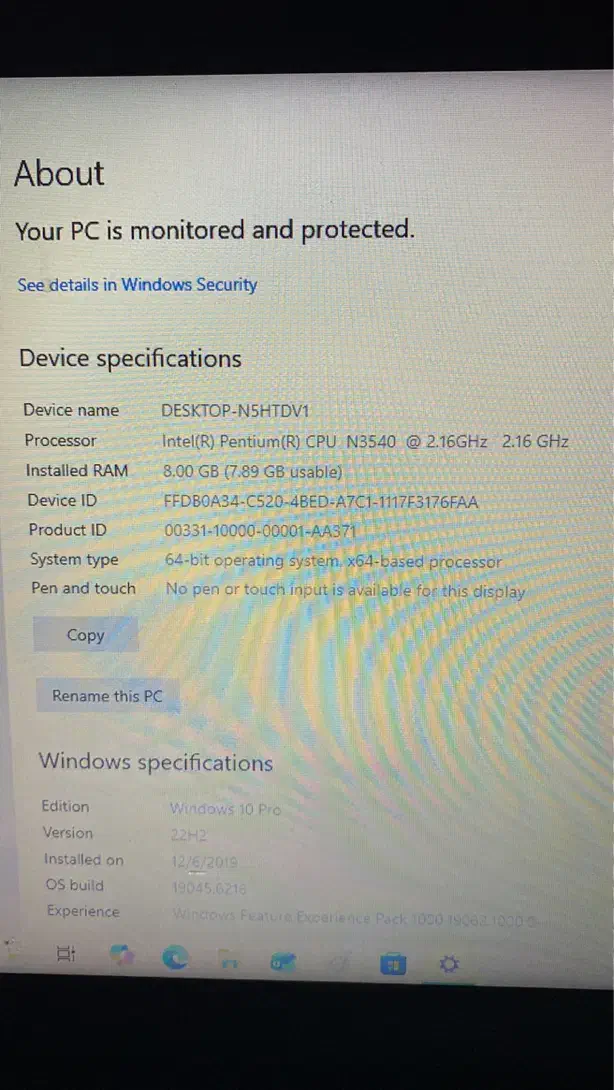This screenshot has height=1090, width=614.
Task: Open the Microsoft Store icon
Action: click(x=393, y=964)
